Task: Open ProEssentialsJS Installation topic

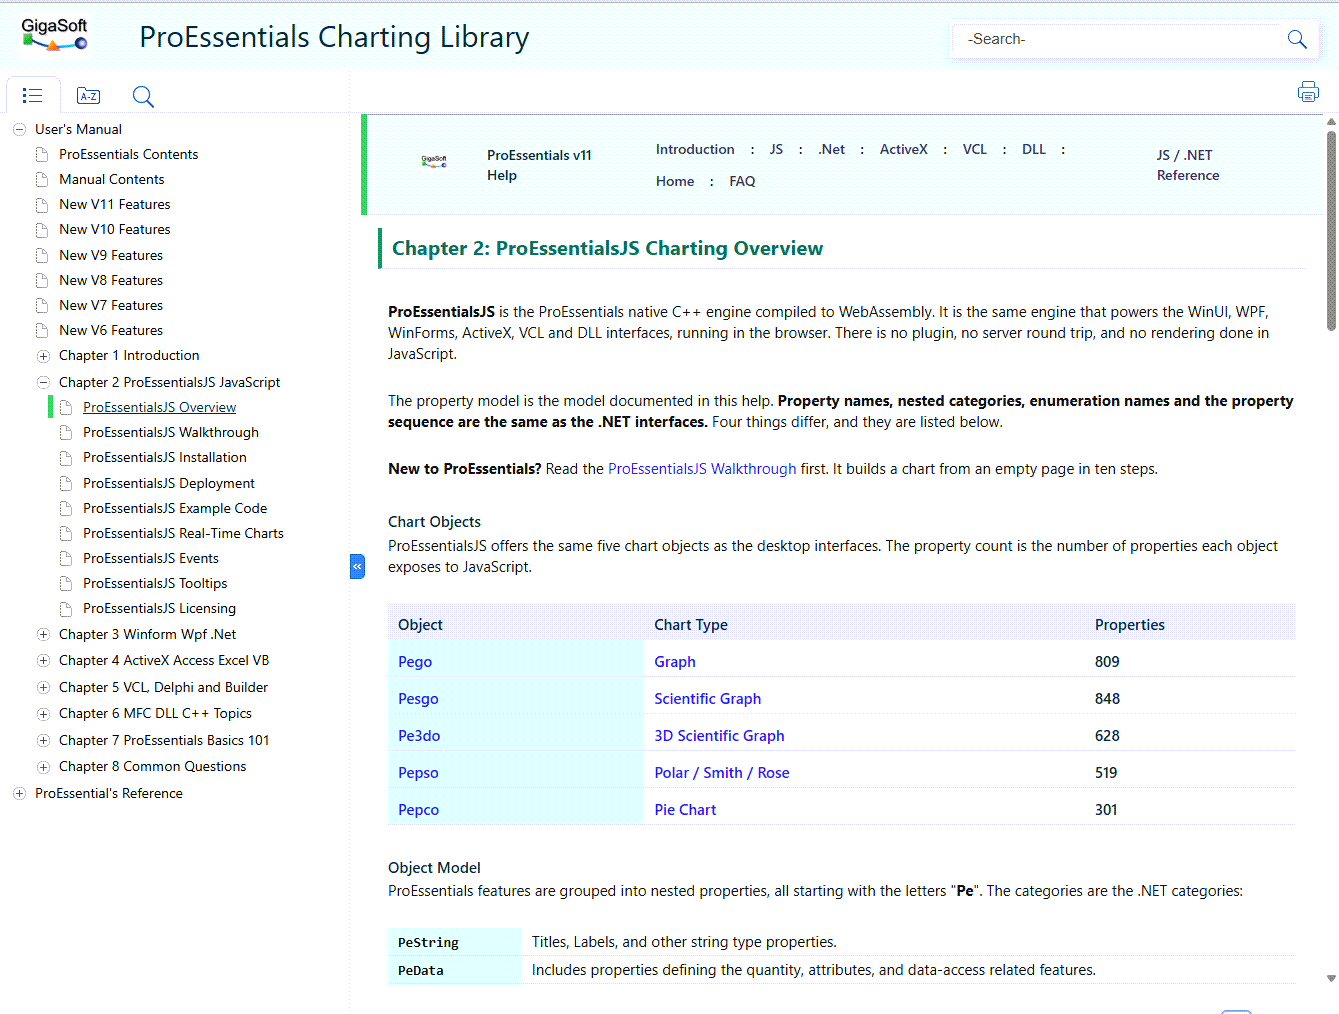Action: point(164,457)
